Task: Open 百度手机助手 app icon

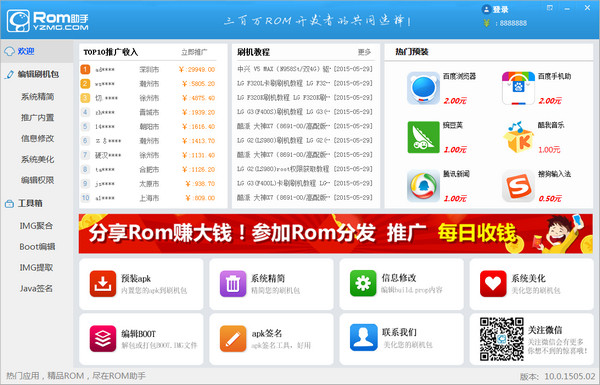Action: coord(518,88)
